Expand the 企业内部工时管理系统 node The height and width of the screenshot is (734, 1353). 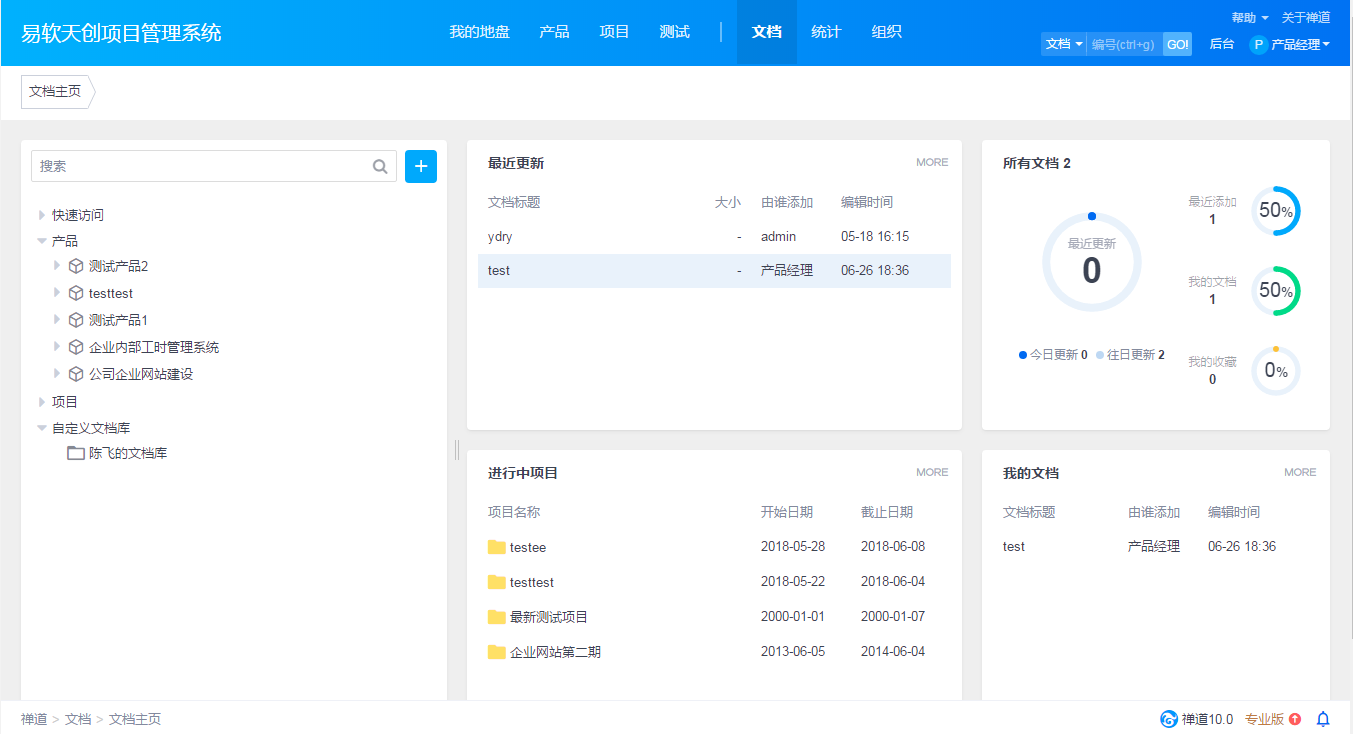click(x=57, y=347)
